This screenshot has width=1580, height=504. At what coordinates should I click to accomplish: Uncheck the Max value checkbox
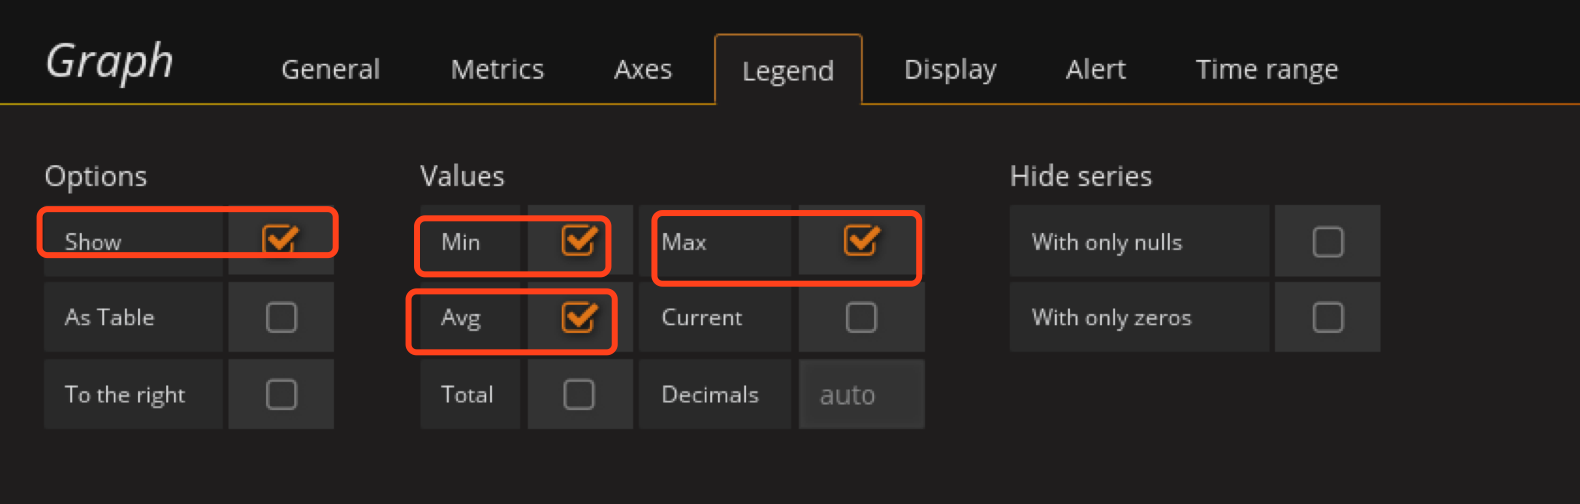[x=861, y=241]
